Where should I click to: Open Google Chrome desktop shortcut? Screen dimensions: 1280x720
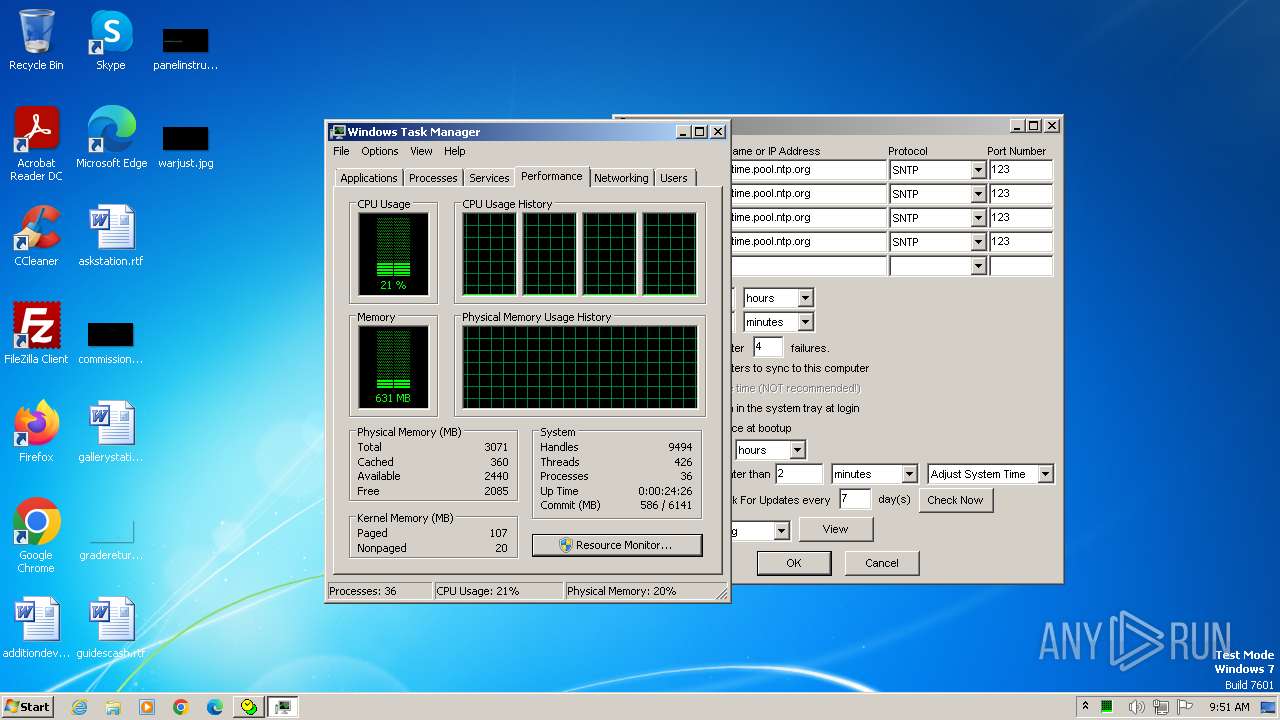pyautogui.click(x=36, y=536)
